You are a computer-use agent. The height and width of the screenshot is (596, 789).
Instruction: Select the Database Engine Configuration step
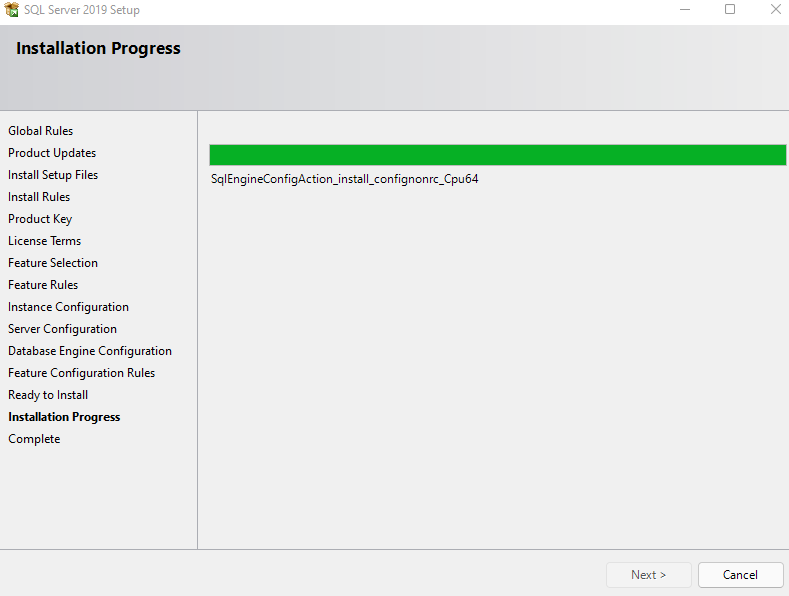tap(90, 351)
